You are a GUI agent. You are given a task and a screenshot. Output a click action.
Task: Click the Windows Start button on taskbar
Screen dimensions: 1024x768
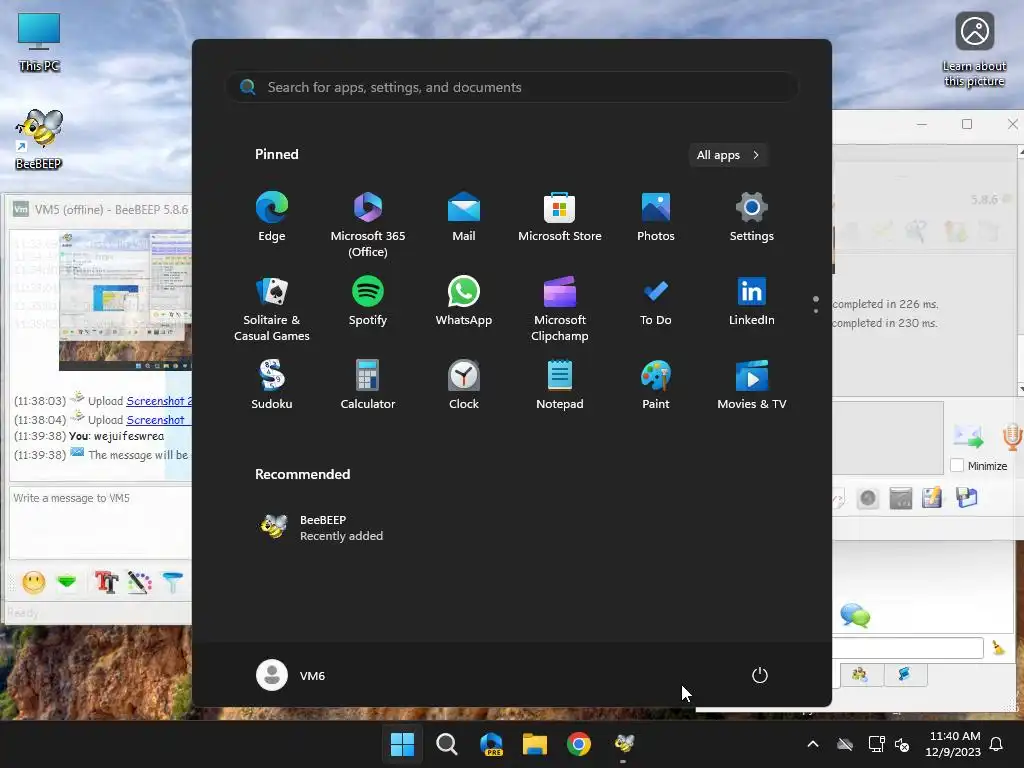(x=402, y=744)
